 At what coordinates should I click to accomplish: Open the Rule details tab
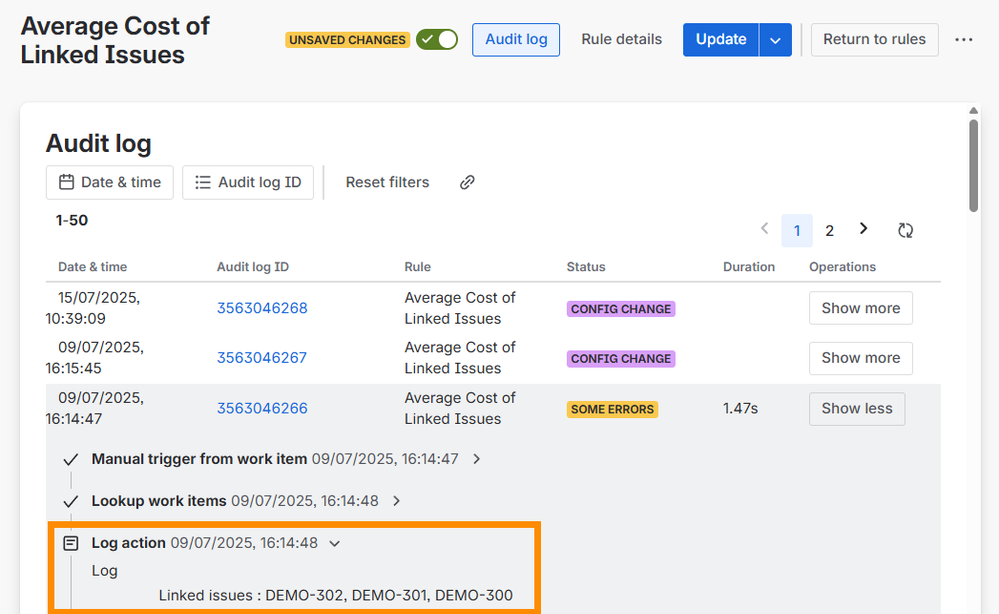(x=621, y=39)
